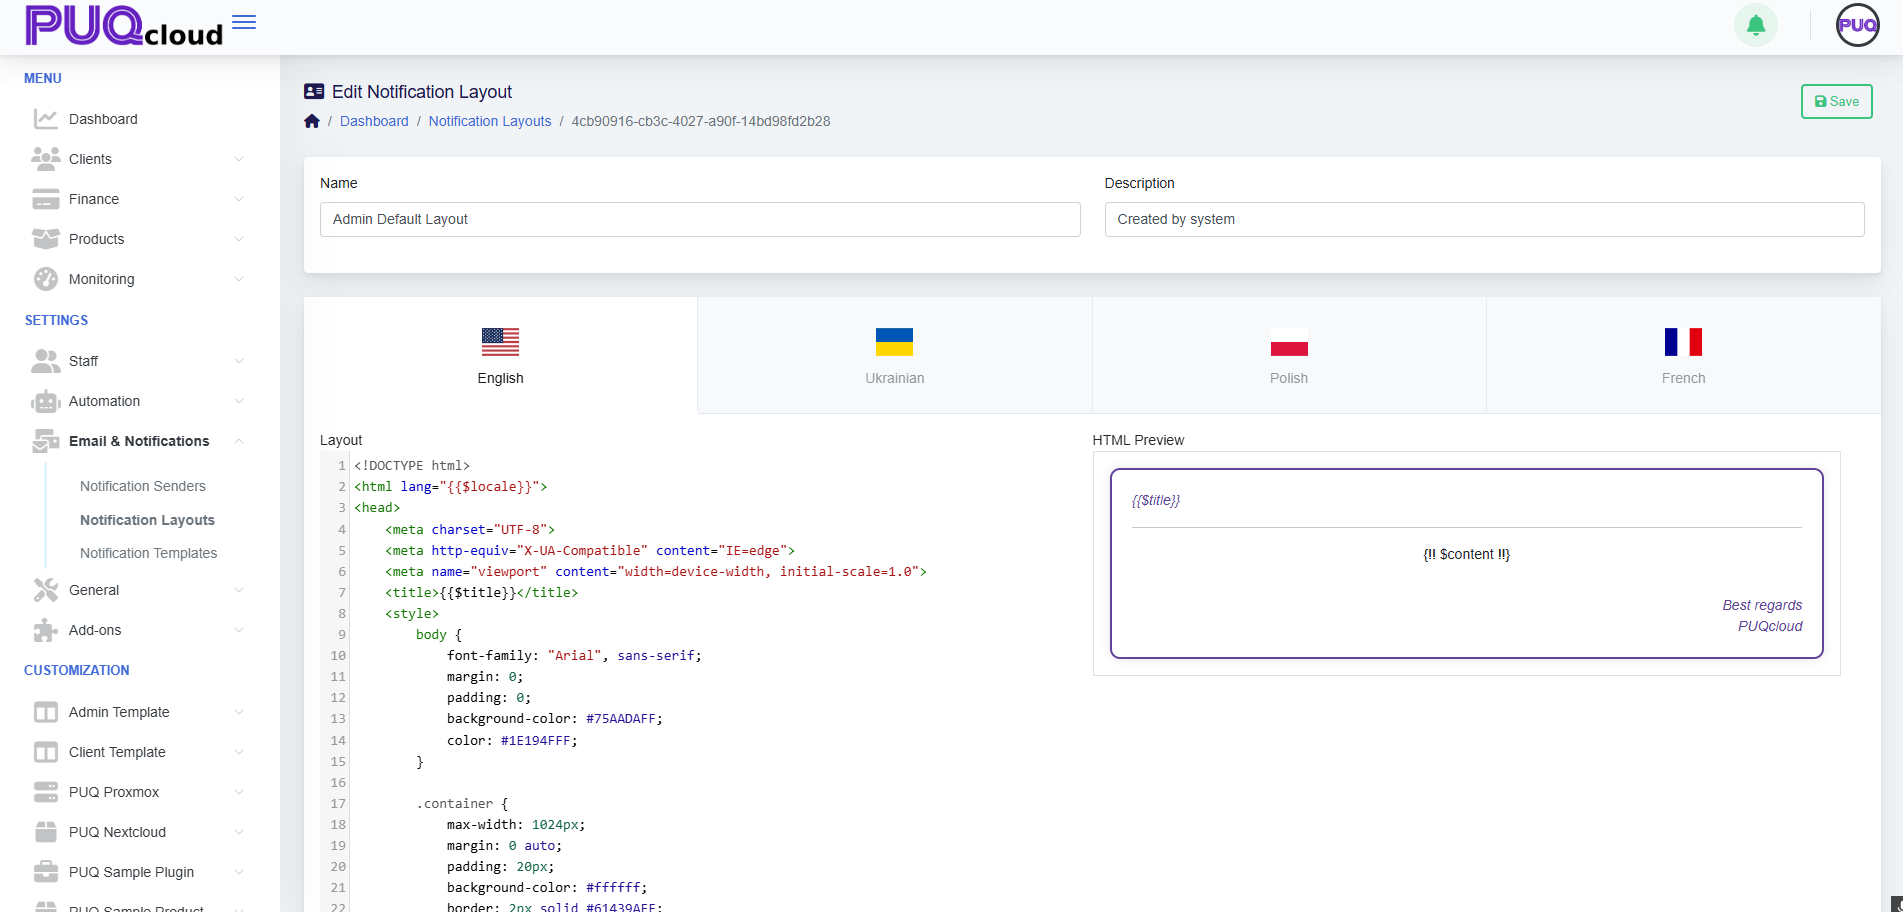Expand the Staff menu chevron
Viewport: 1903px width, 912px height.
(x=239, y=361)
